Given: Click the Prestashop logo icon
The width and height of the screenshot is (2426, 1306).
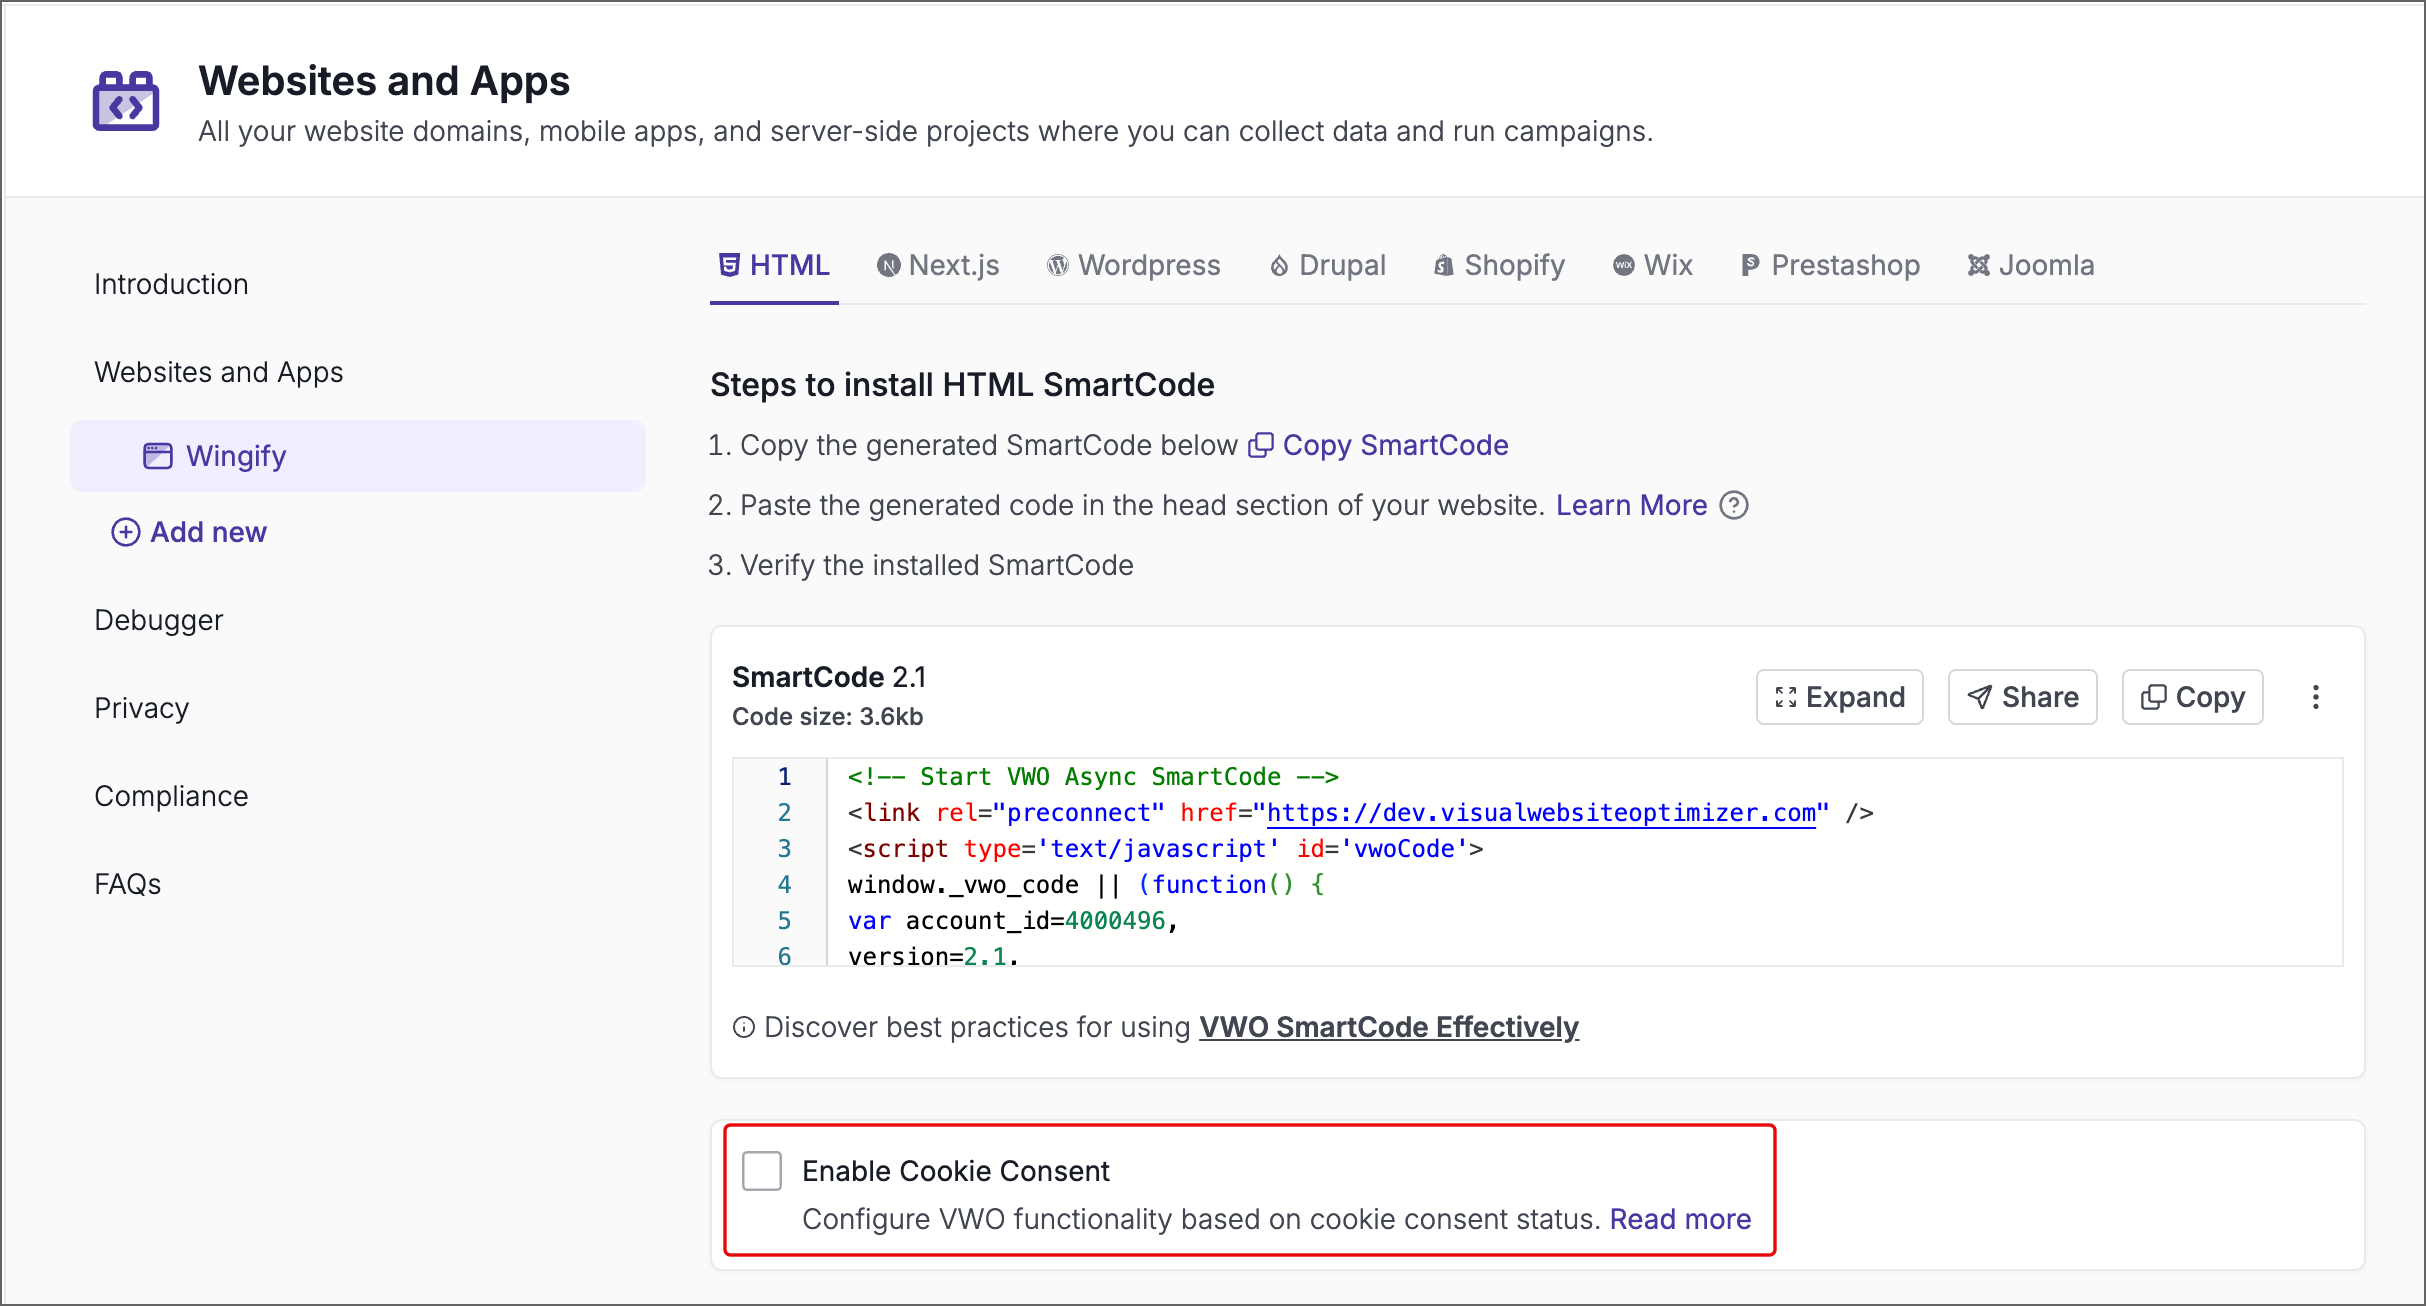Looking at the screenshot, I should 1750,265.
